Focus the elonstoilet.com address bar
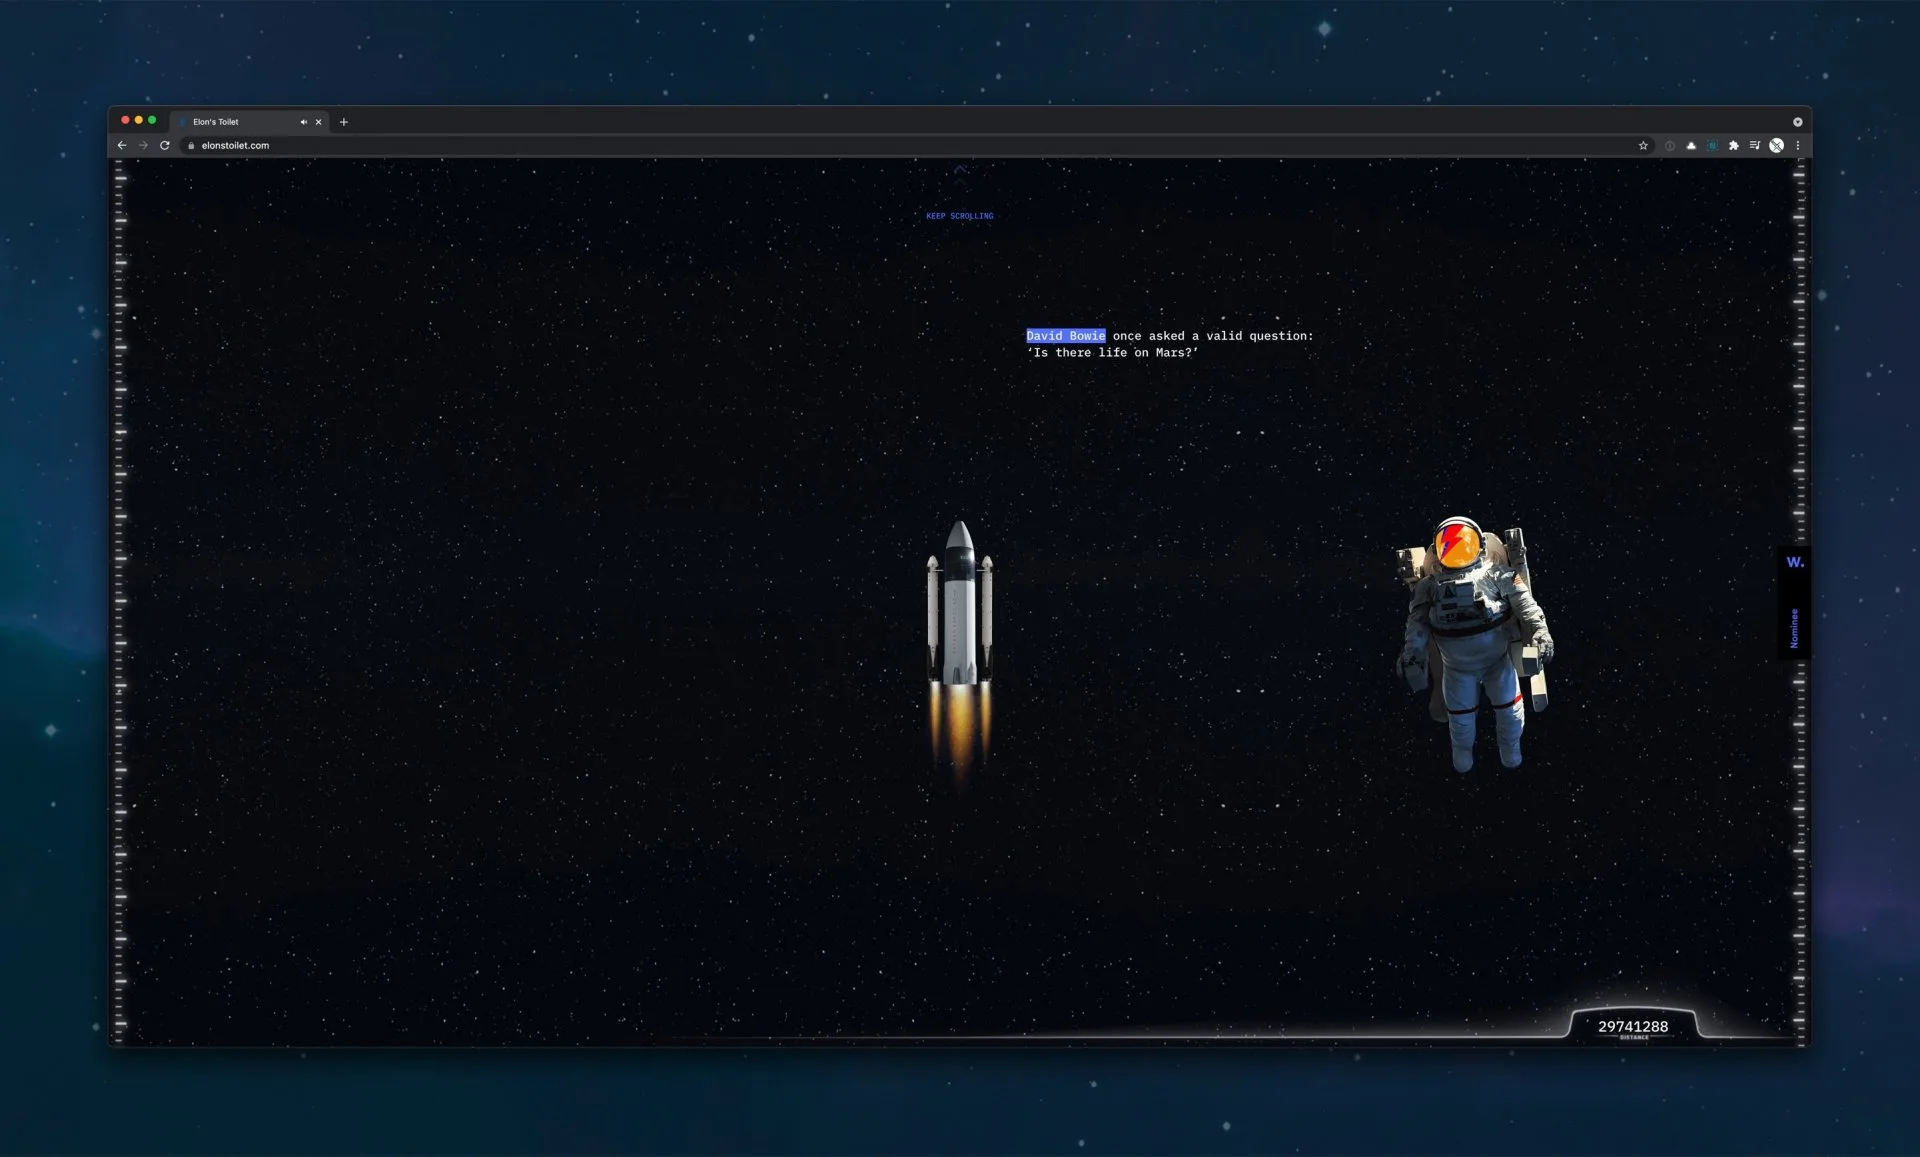The height and width of the screenshot is (1157, 1920). (x=915, y=145)
